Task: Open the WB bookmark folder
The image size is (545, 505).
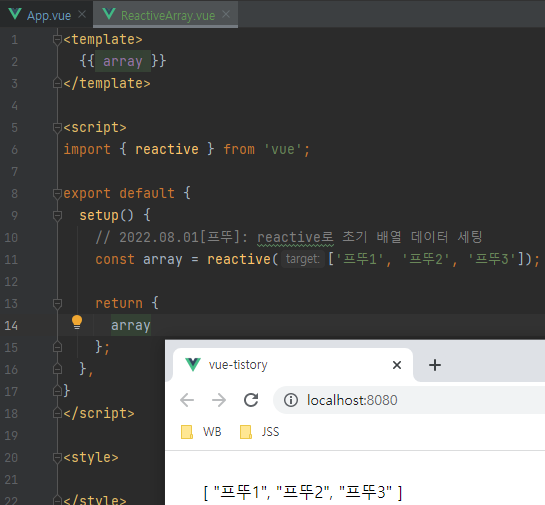Action: 201,432
